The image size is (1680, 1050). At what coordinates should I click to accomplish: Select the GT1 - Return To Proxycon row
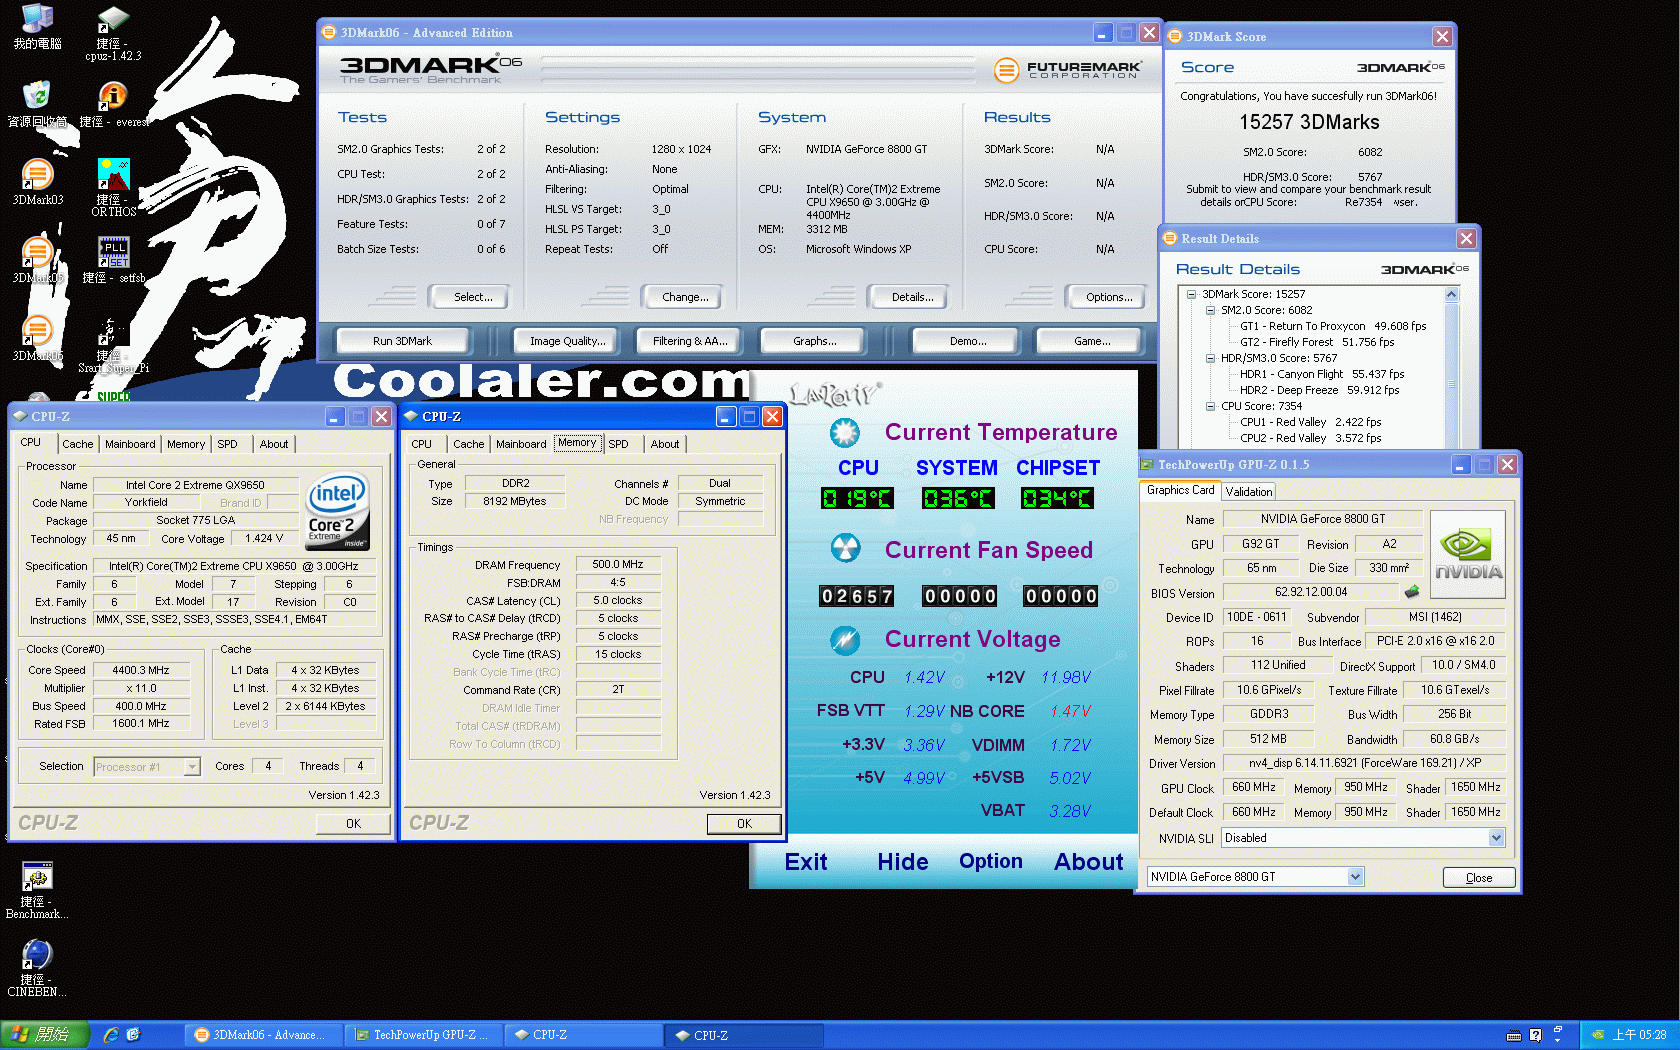tap(1333, 326)
